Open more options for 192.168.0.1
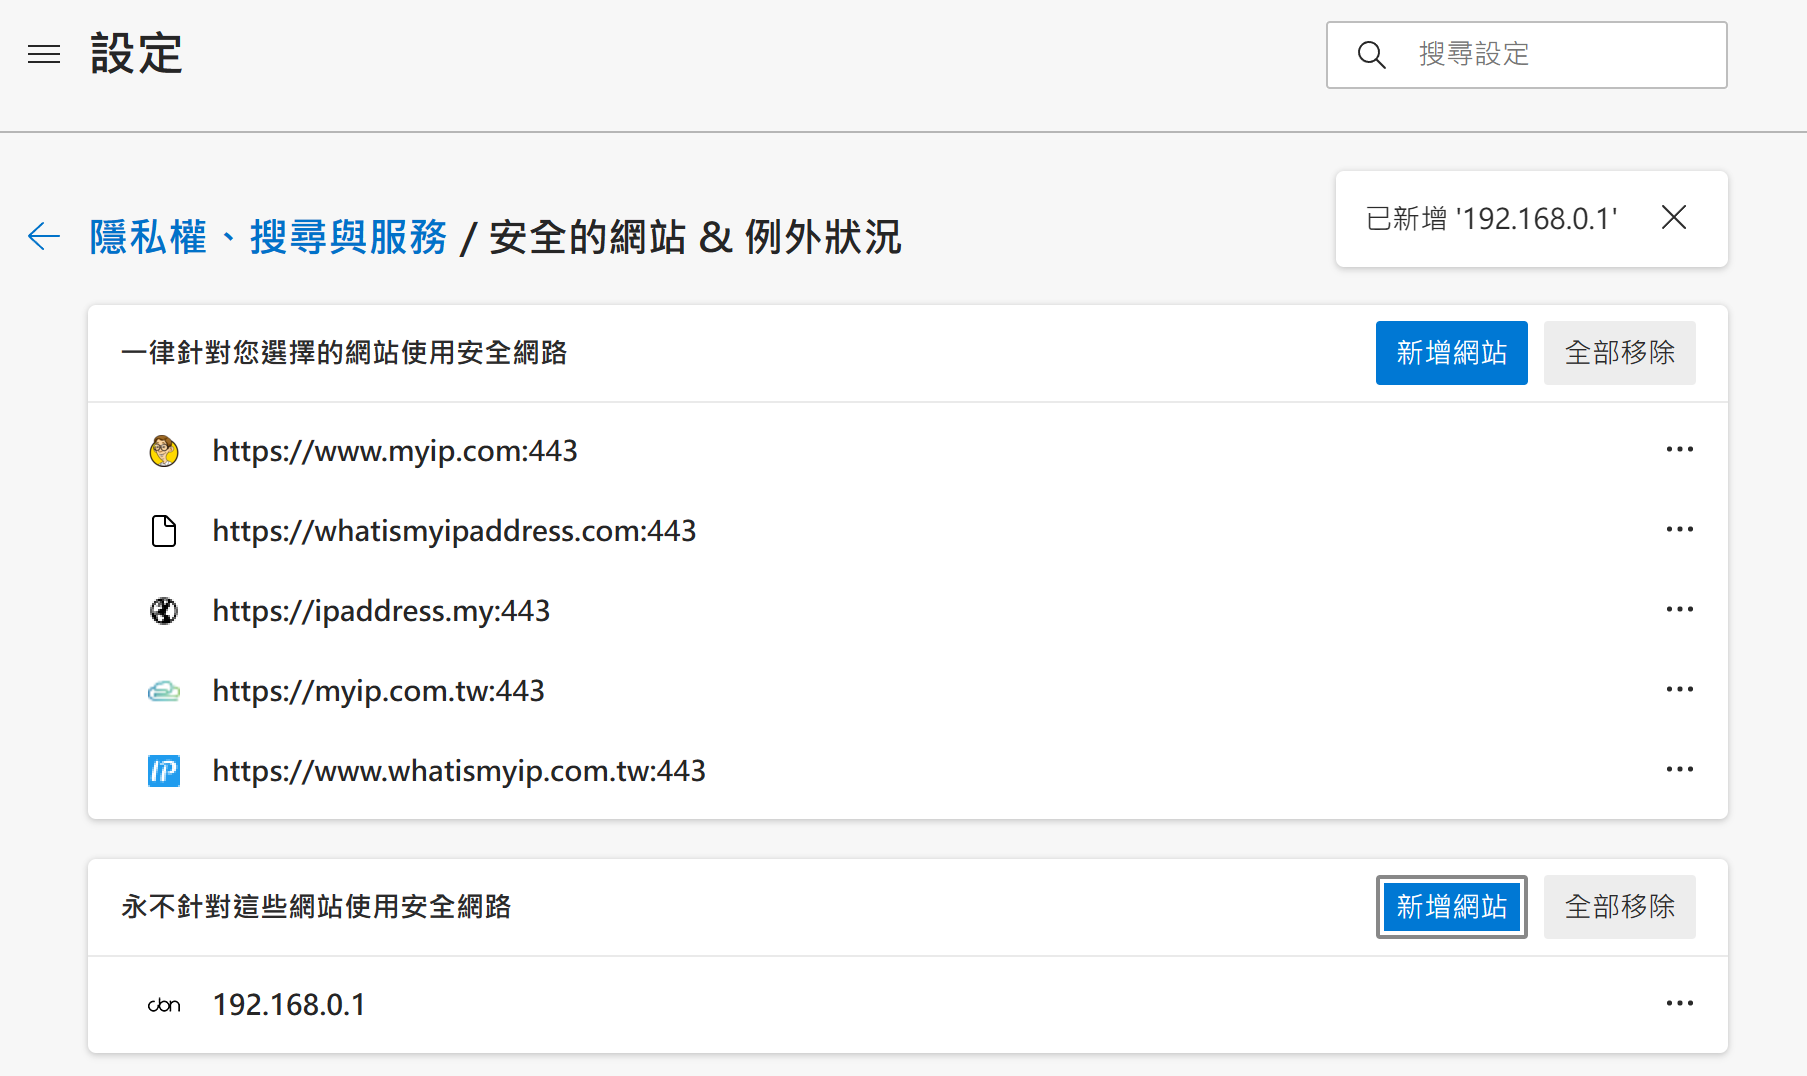The image size is (1807, 1076). point(1679,1004)
